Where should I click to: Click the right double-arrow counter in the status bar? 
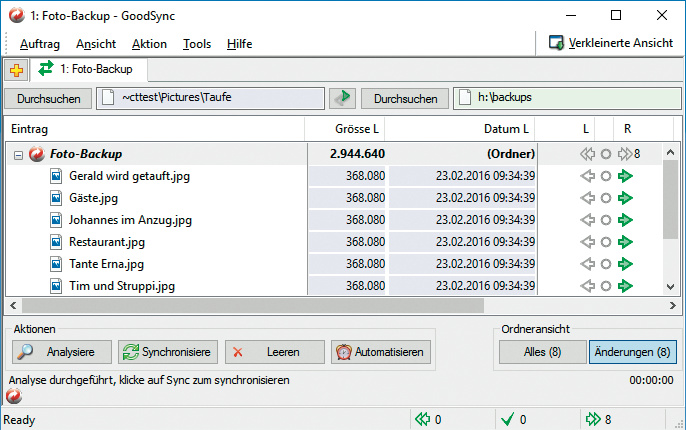598,420
